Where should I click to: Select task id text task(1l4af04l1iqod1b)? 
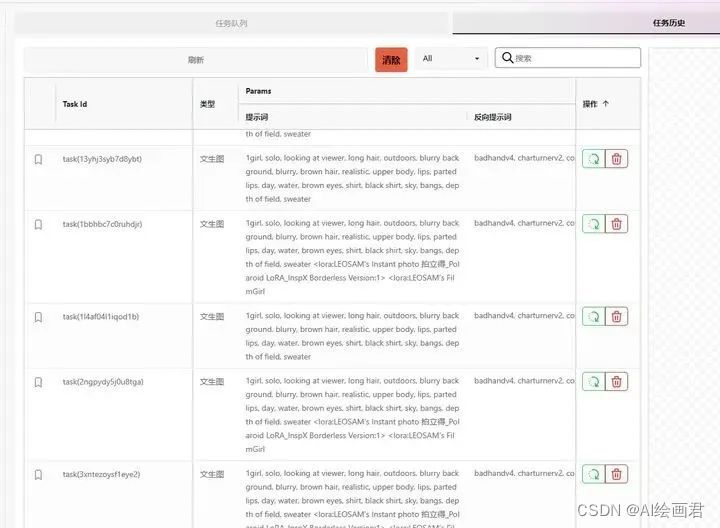coord(101,317)
